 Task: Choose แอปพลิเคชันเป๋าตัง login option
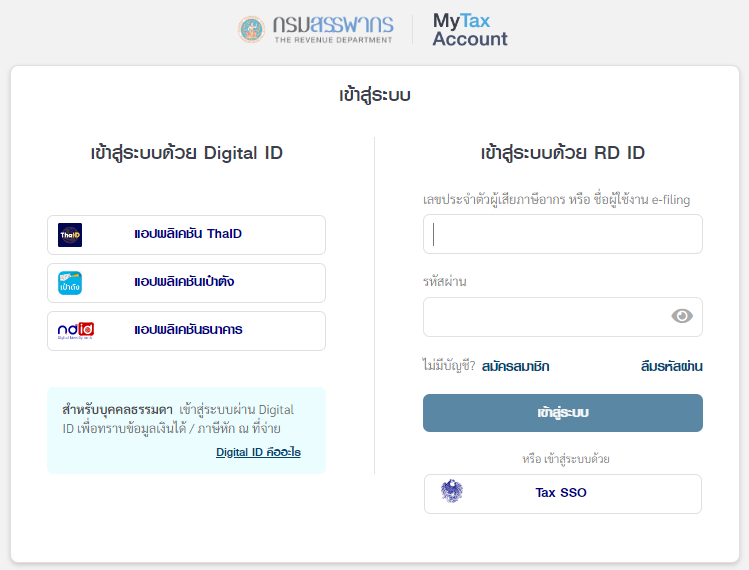(x=186, y=283)
